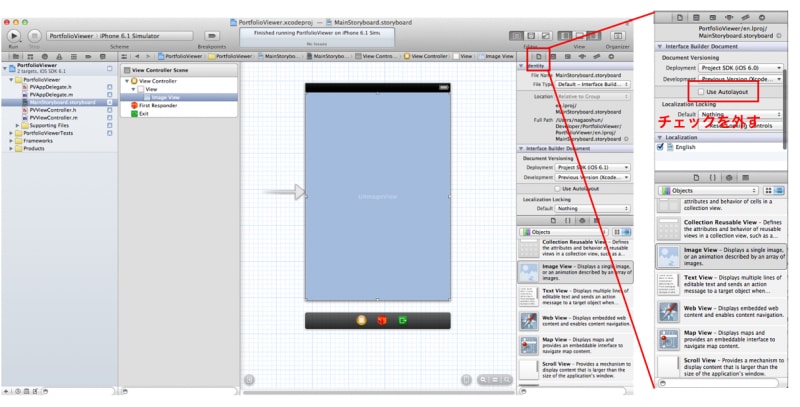
Task: Toggle the Use Autolayout checkbox in the enlarged inset
Action: [x=699, y=91]
